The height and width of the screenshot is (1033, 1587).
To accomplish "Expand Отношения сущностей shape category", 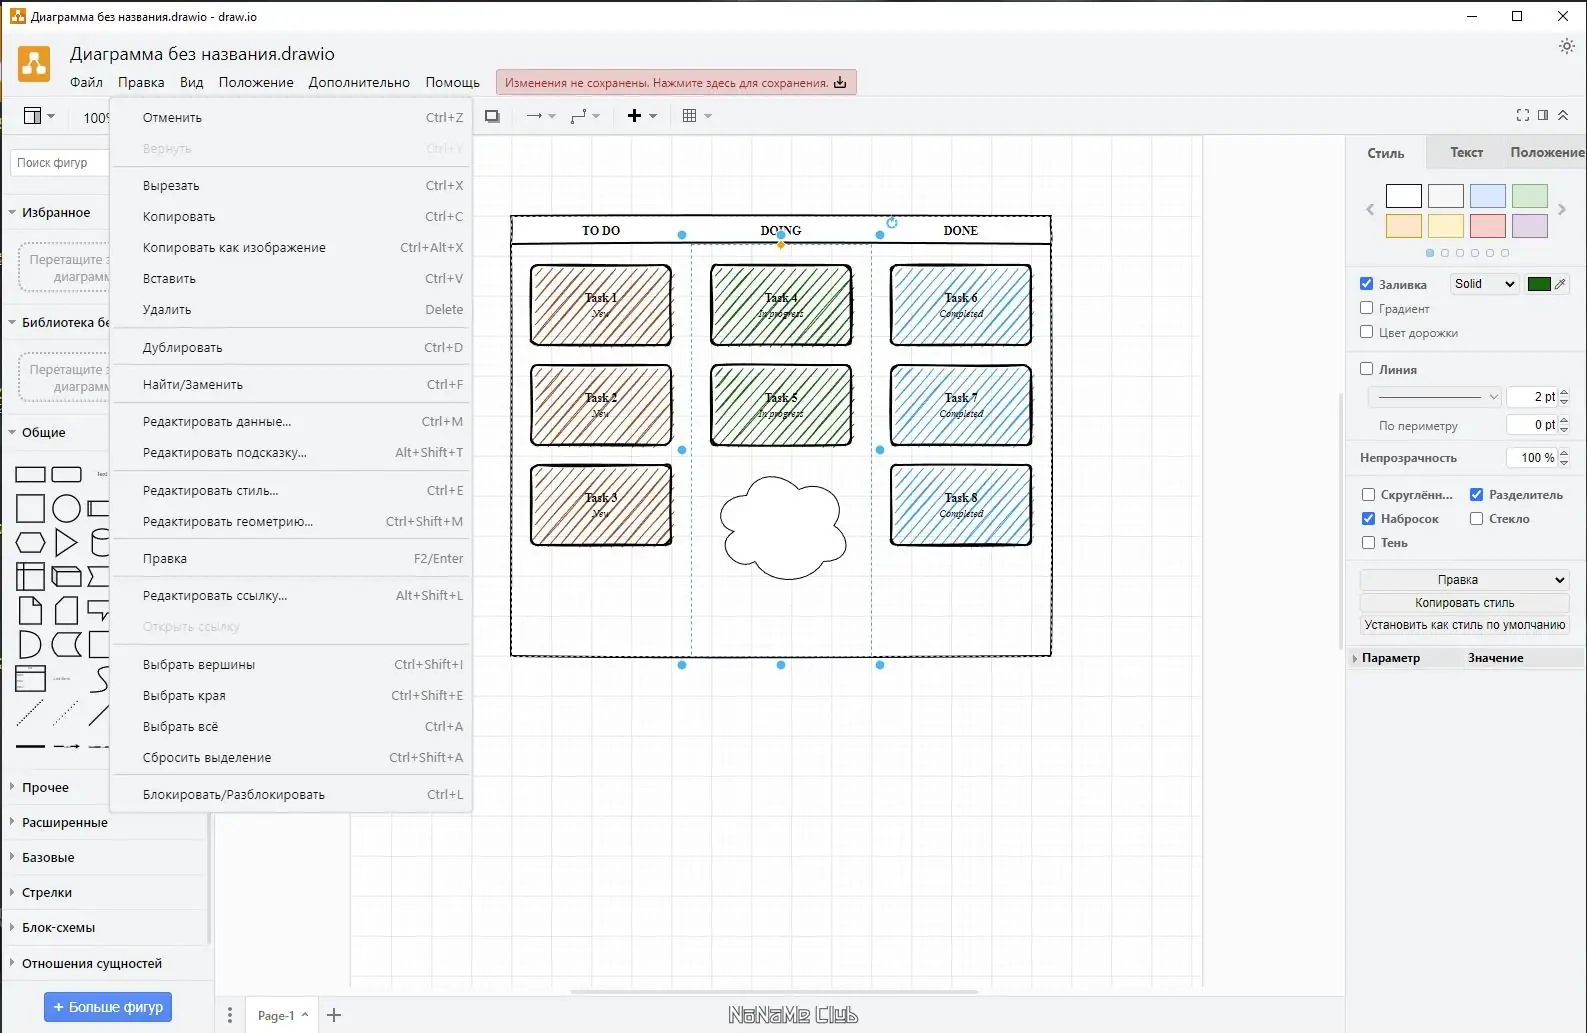I will [105, 963].
